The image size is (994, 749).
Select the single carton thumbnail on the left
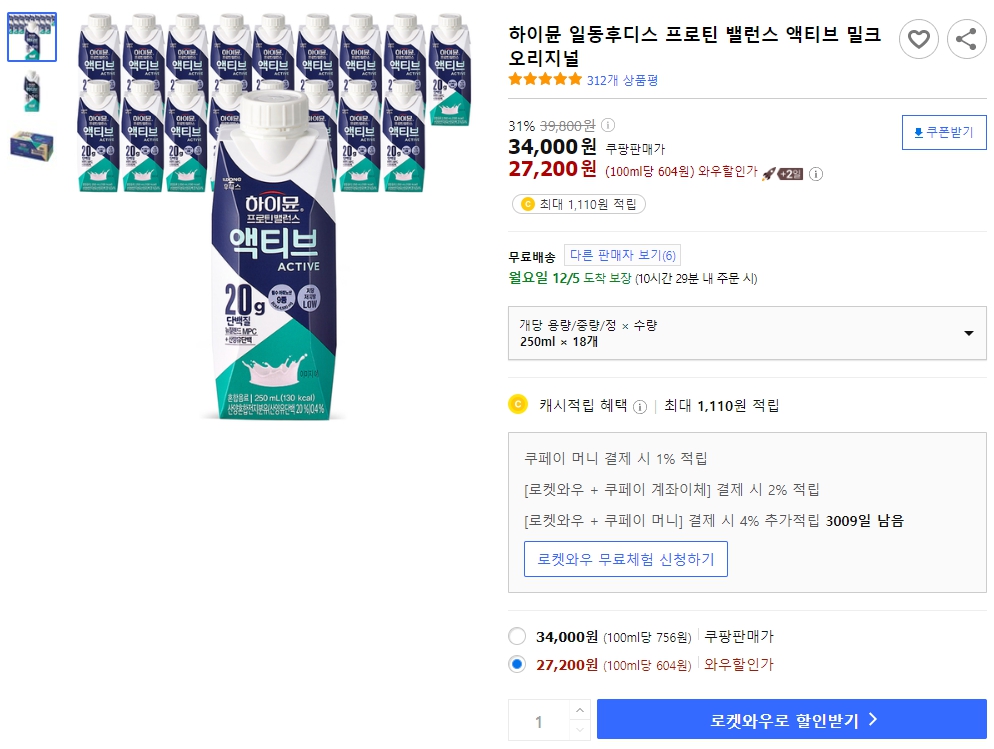coord(30,94)
